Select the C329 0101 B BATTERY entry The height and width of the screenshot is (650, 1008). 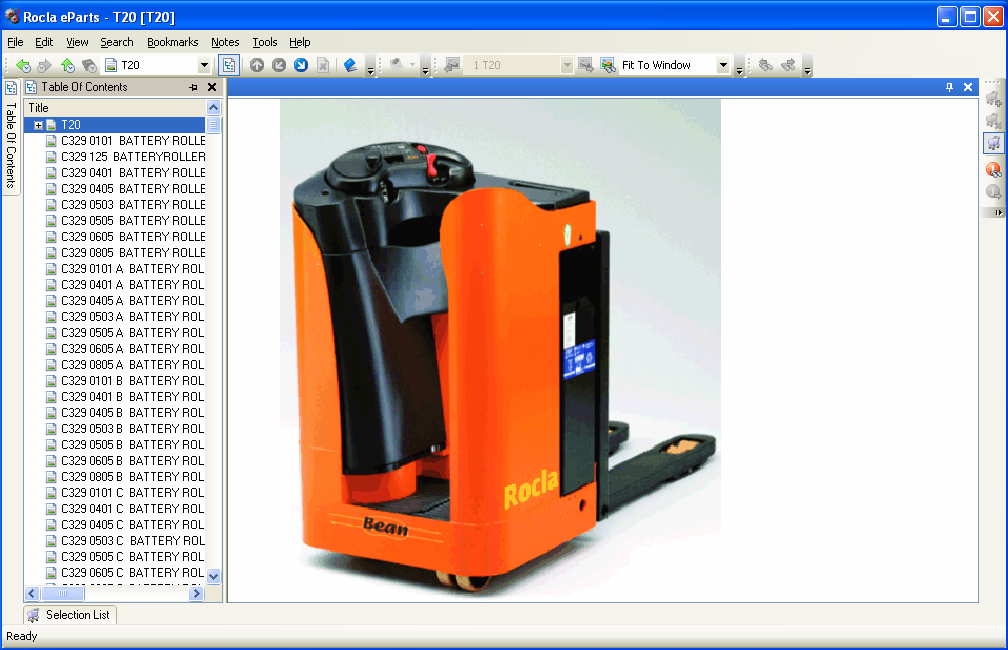click(x=125, y=381)
